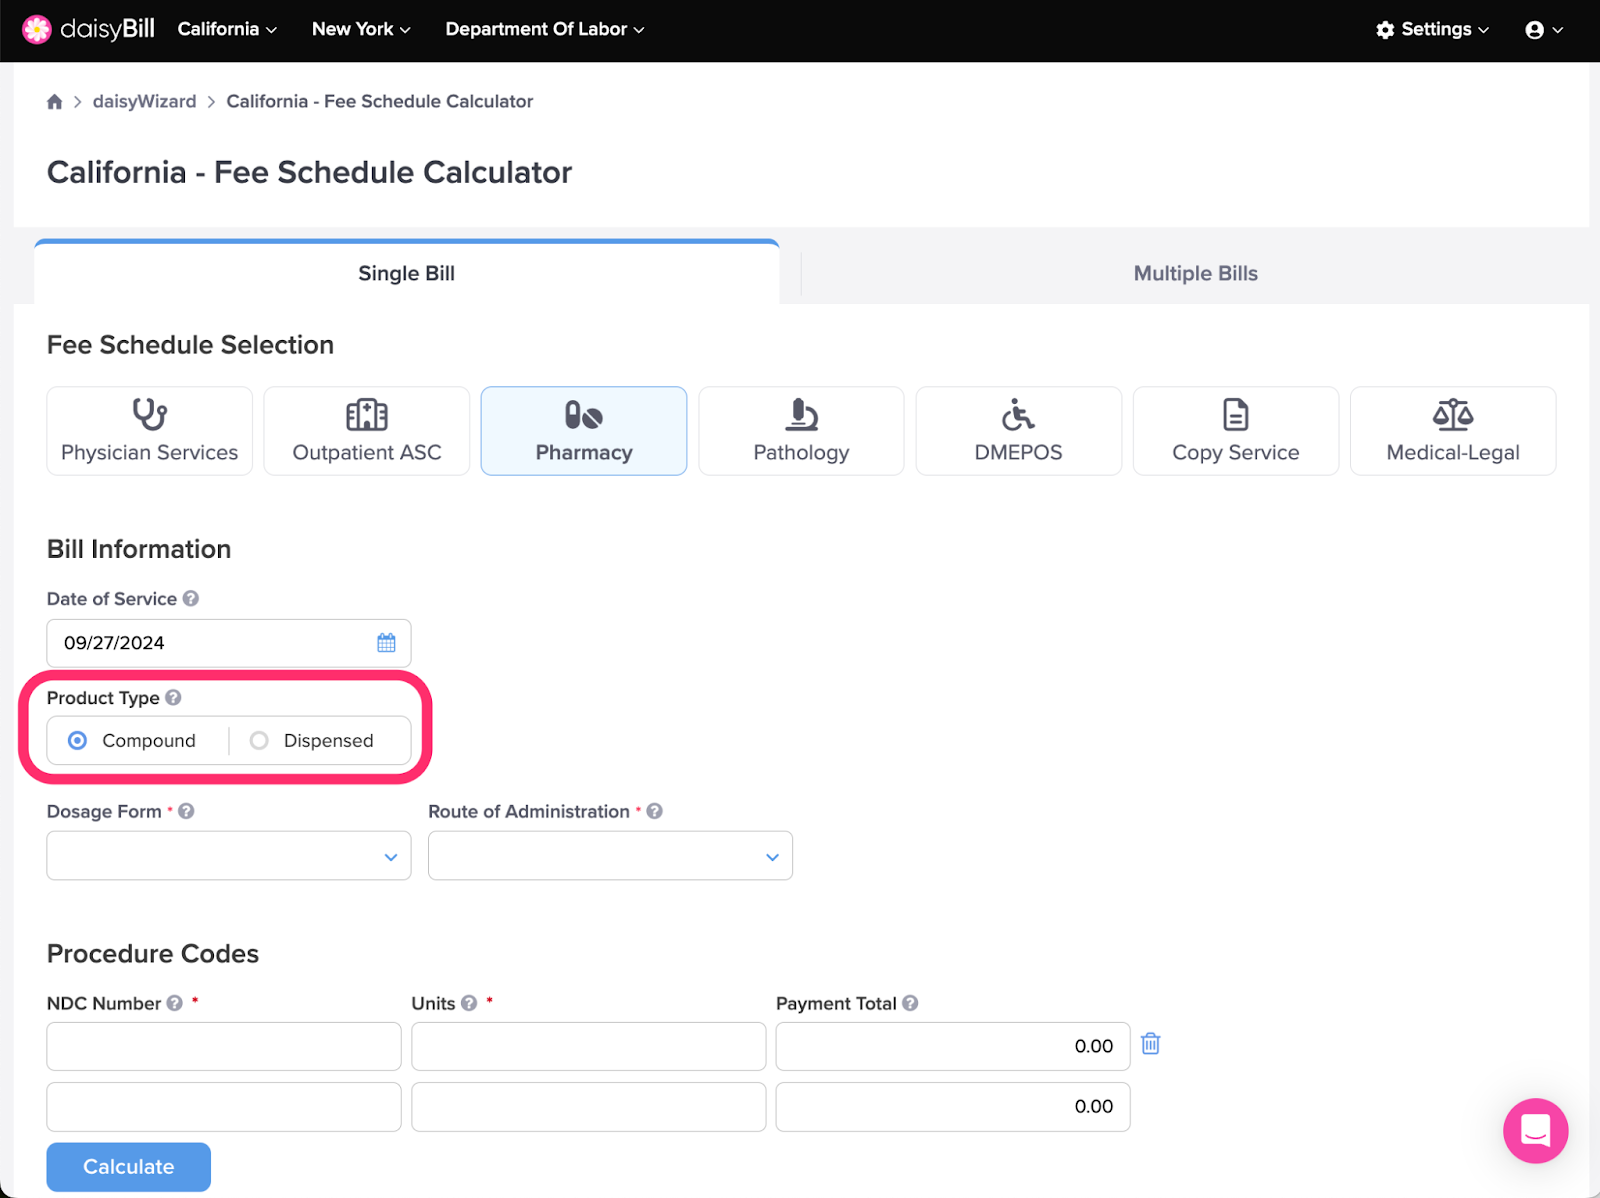Focus the second Units field

coord(589,1107)
